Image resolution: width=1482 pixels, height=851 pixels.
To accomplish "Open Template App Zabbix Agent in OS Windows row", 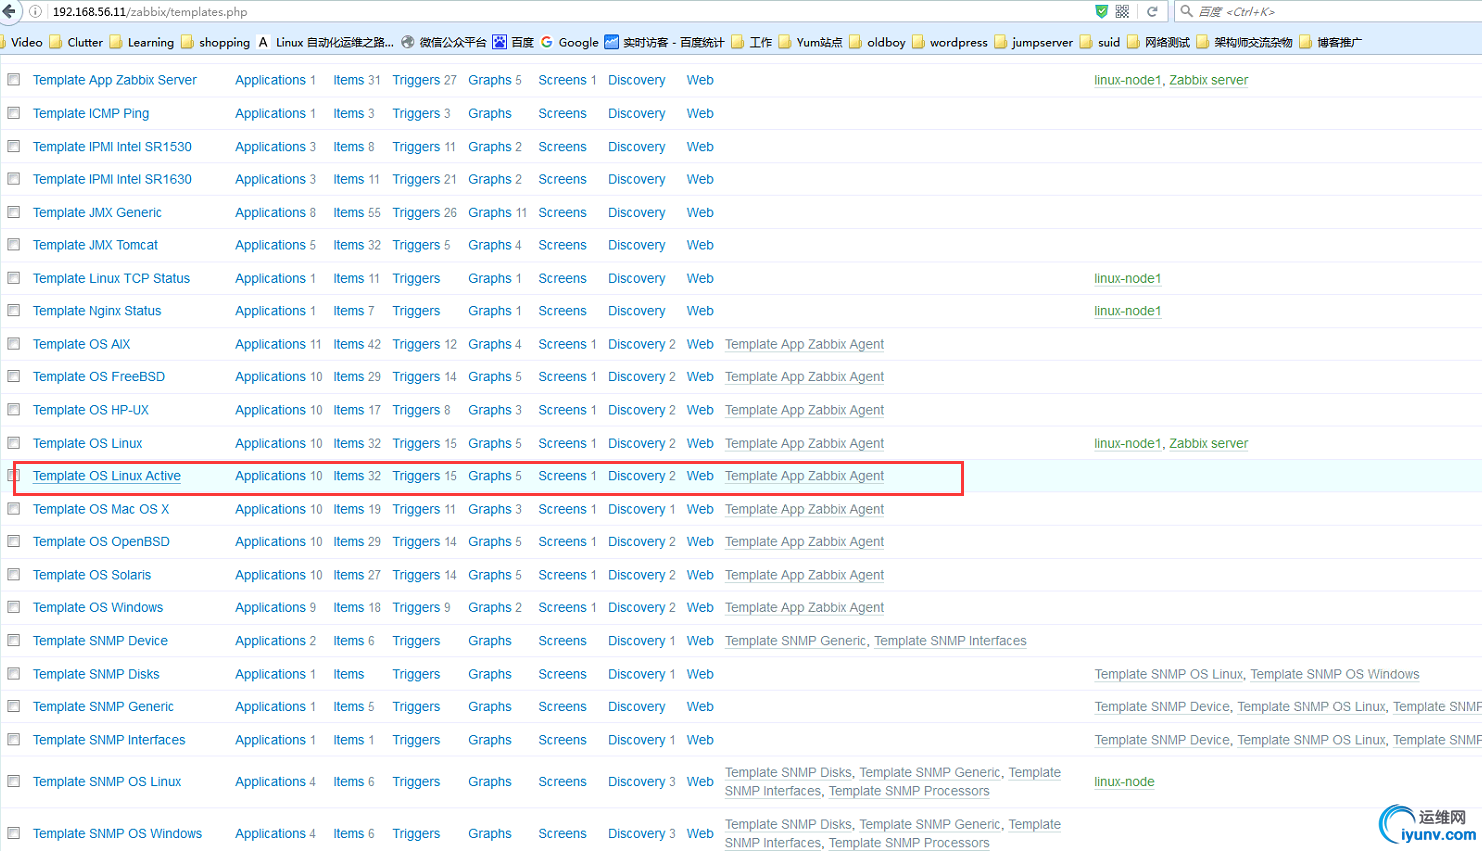I will [x=804, y=607].
